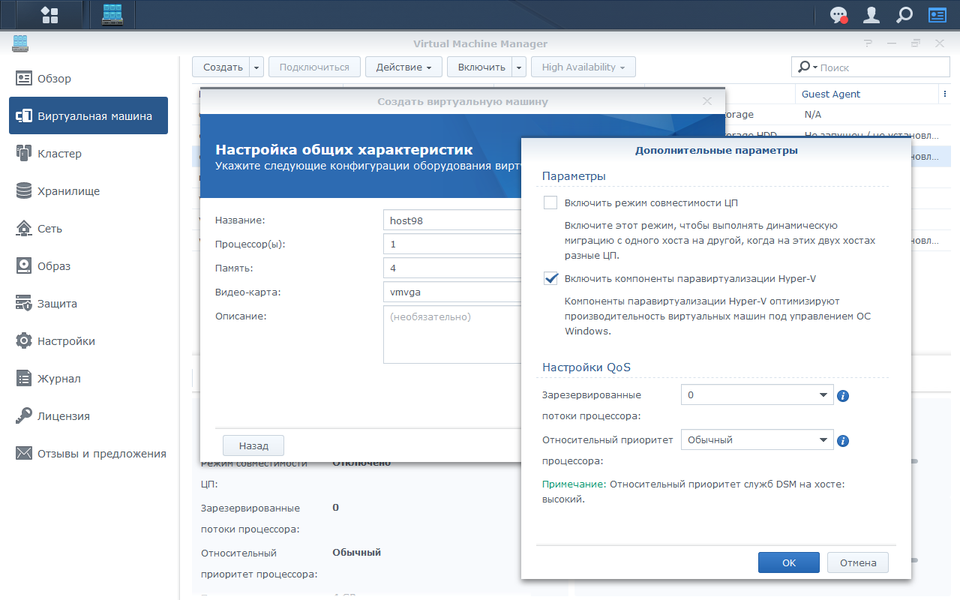Open help question mark in window title
This screenshot has height=600, width=960.
[x=868, y=43]
